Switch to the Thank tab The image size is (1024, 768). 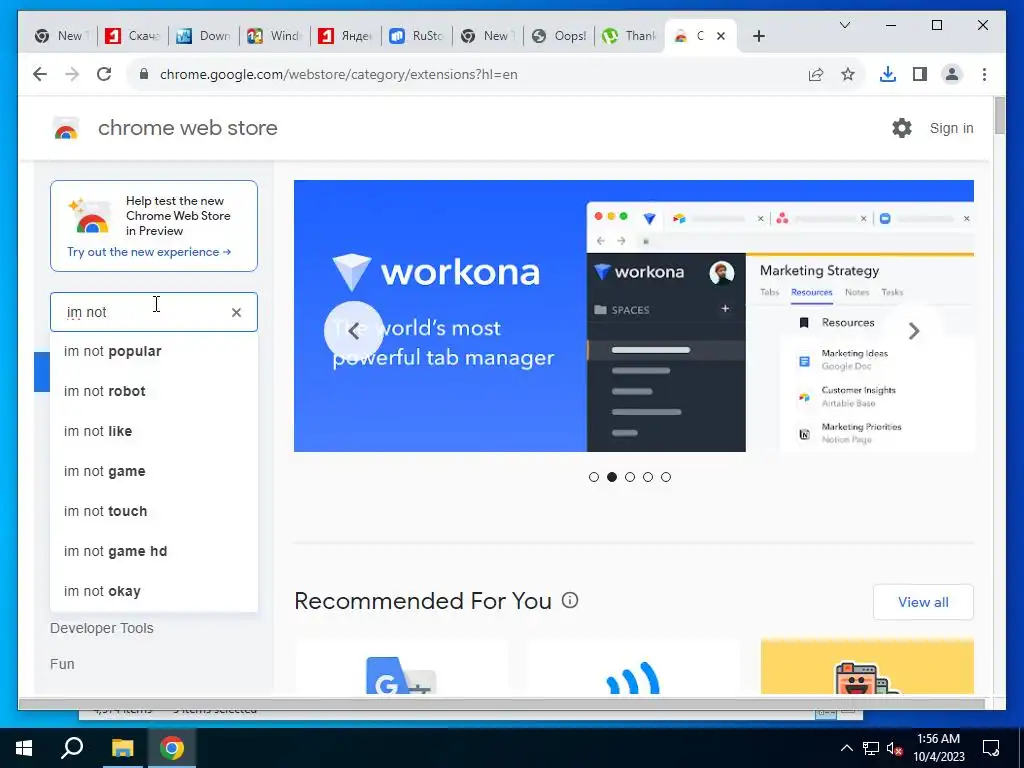coord(630,36)
